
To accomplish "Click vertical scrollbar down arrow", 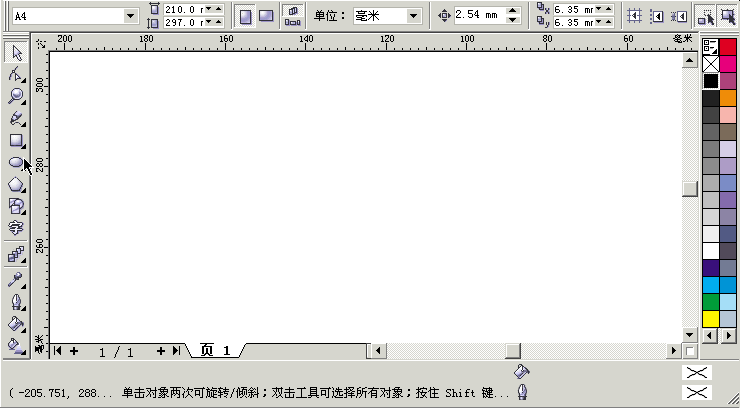I will point(690,335).
